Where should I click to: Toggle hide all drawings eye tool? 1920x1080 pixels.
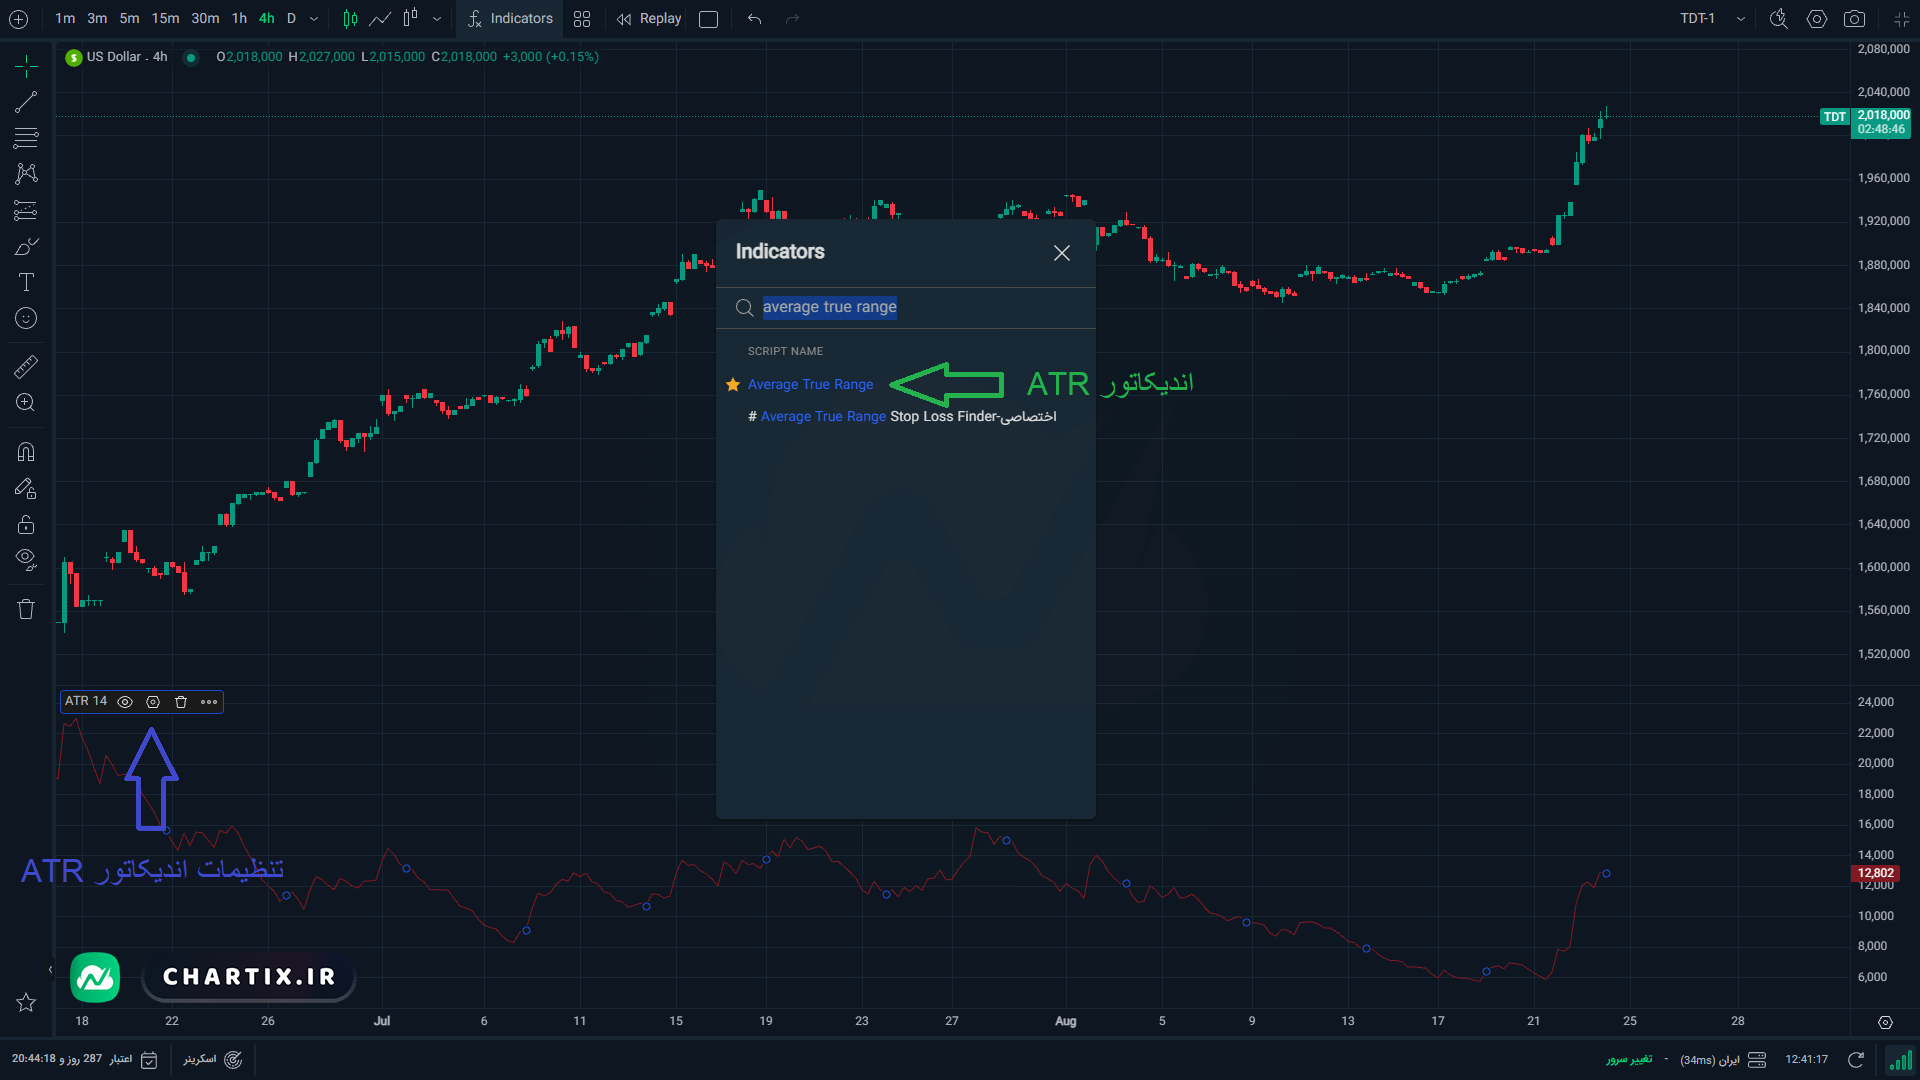[26, 559]
